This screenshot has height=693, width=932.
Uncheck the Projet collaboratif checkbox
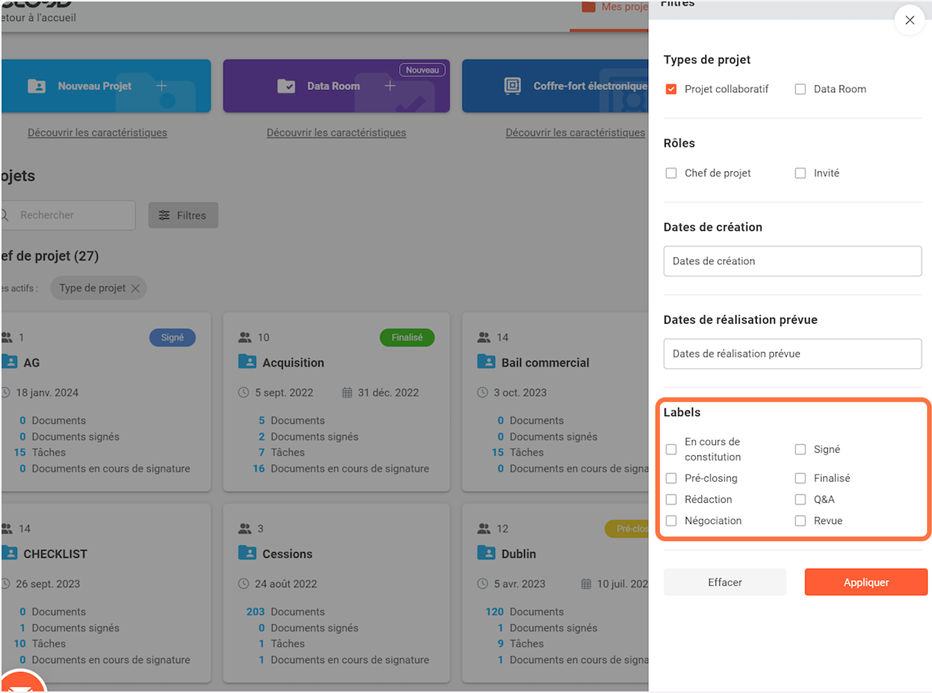[x=671, y=89]
